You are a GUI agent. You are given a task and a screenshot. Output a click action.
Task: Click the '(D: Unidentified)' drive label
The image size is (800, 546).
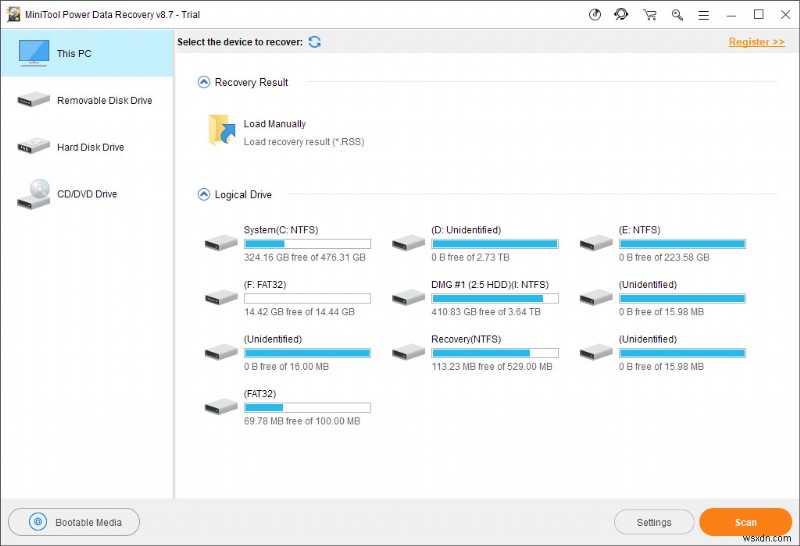click(466, 230)
